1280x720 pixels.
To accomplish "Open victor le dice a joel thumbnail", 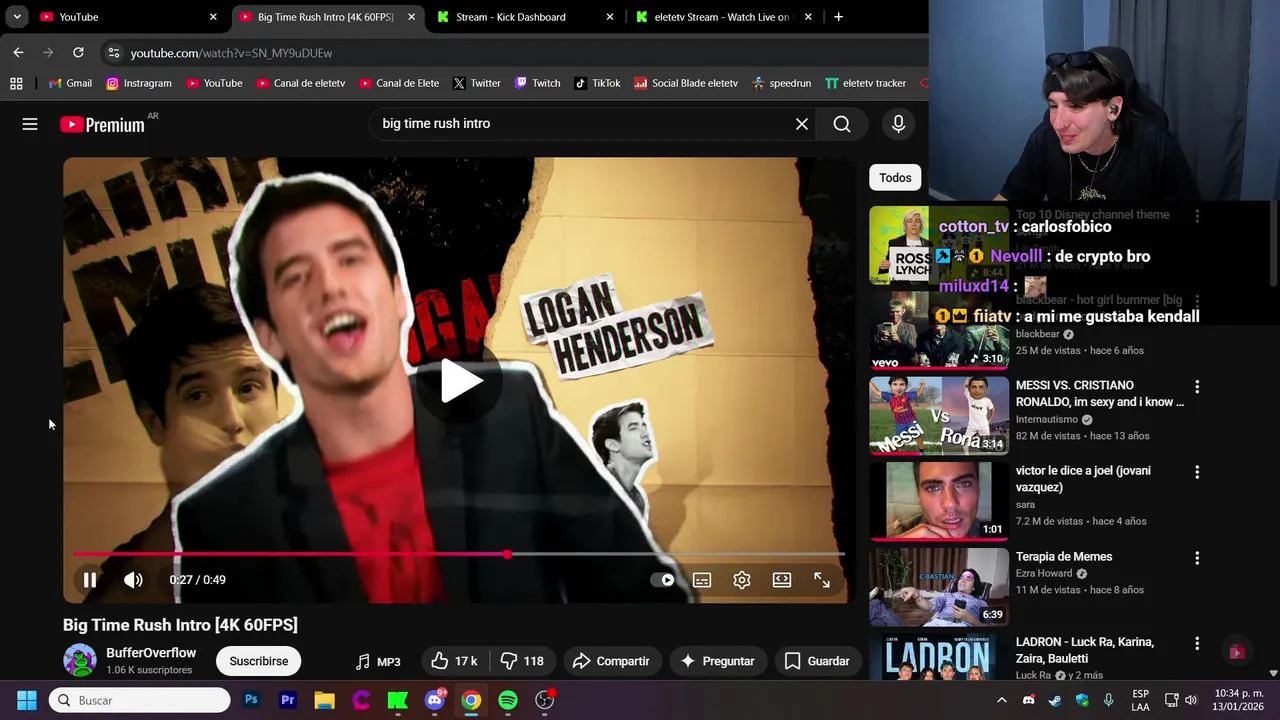I will tap(939, 500).
